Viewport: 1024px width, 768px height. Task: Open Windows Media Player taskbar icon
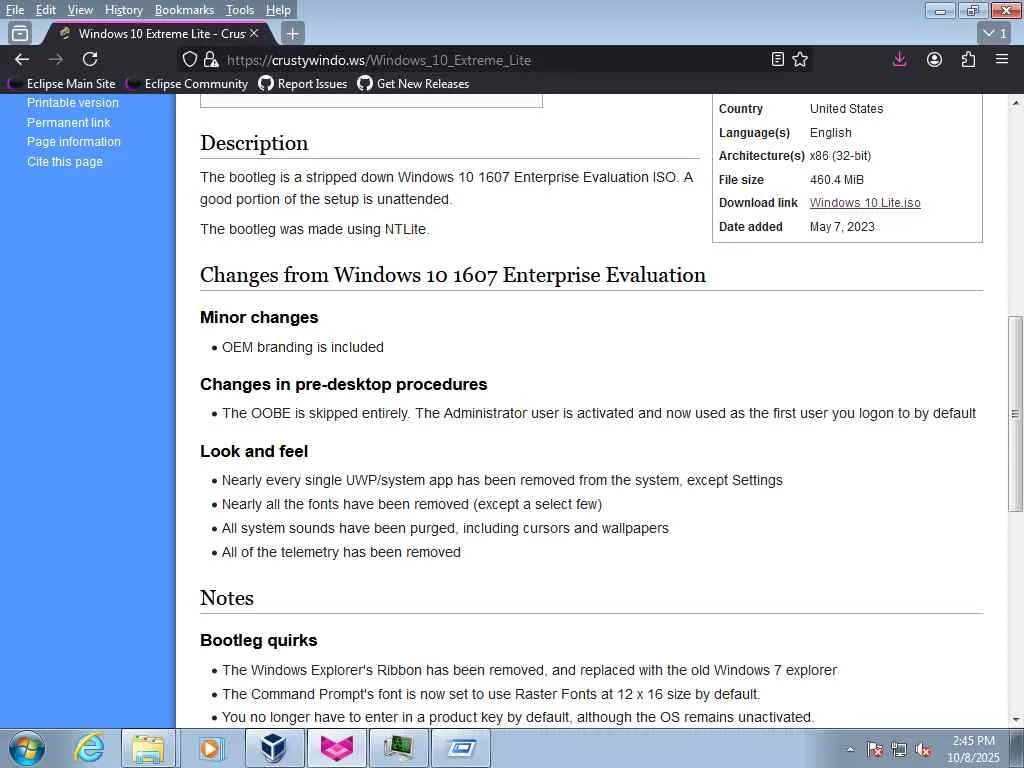click(210, 748)
